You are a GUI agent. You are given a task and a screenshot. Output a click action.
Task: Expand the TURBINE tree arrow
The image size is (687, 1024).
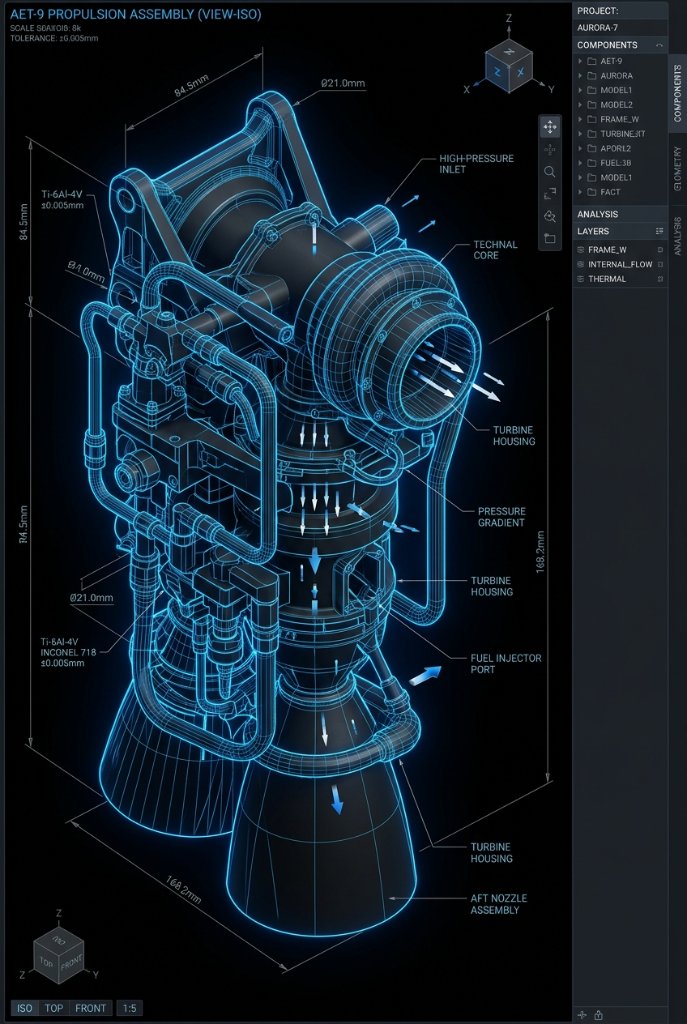pyautogui.click(x=580, y=134)
